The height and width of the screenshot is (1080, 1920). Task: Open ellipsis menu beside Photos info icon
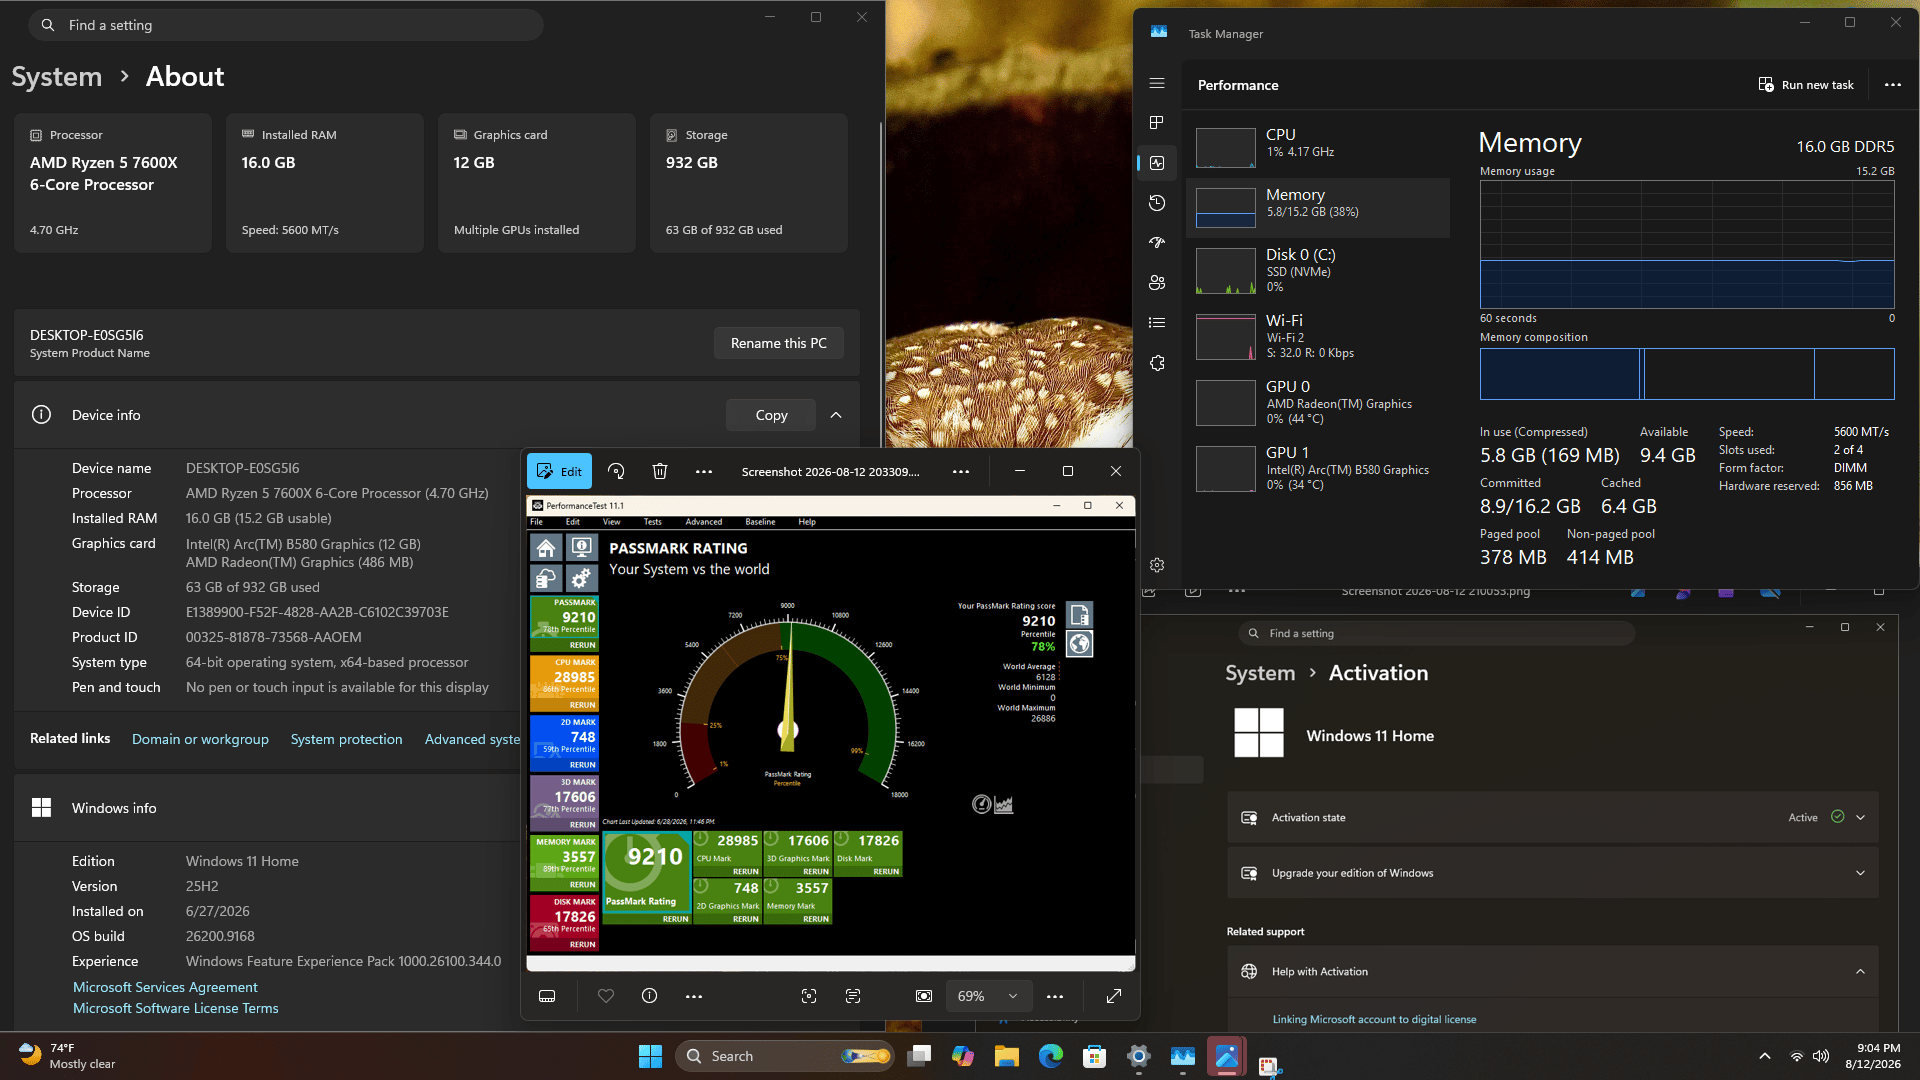click(694, 996)
